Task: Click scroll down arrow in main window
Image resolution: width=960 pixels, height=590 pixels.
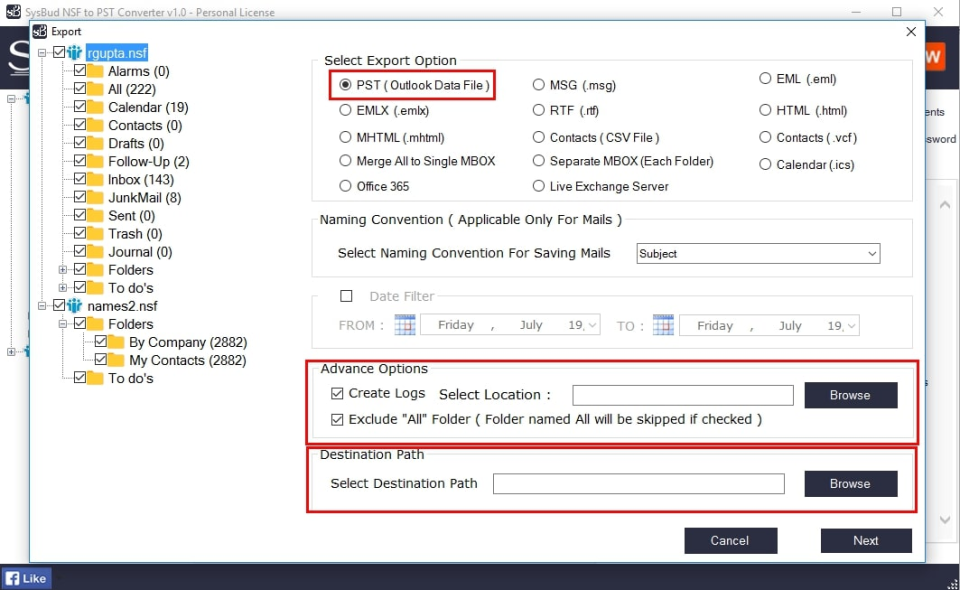Action: (945, 520)
